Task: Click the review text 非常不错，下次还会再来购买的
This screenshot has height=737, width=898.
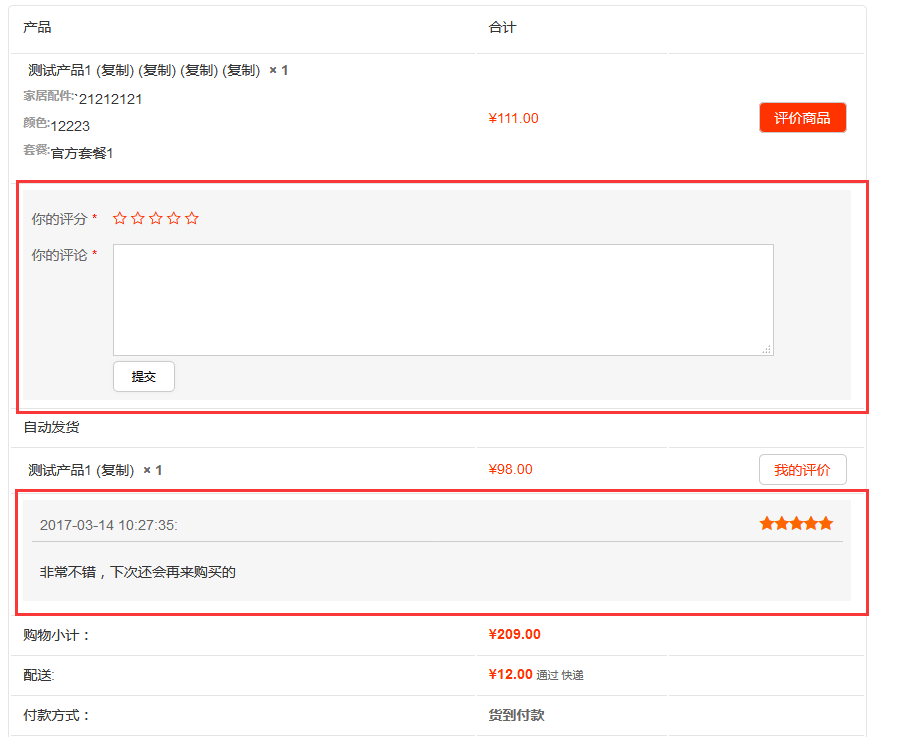Action: coord(137,572)
